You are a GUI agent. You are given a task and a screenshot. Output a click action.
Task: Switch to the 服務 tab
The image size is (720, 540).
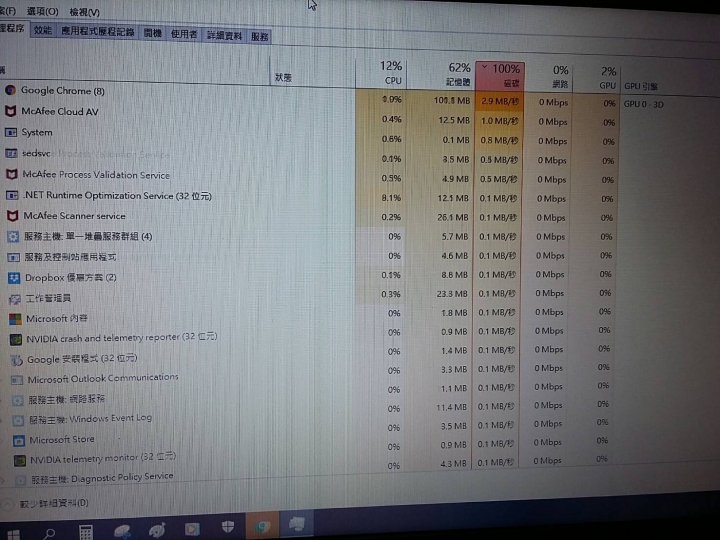click(x=260, y=37)
